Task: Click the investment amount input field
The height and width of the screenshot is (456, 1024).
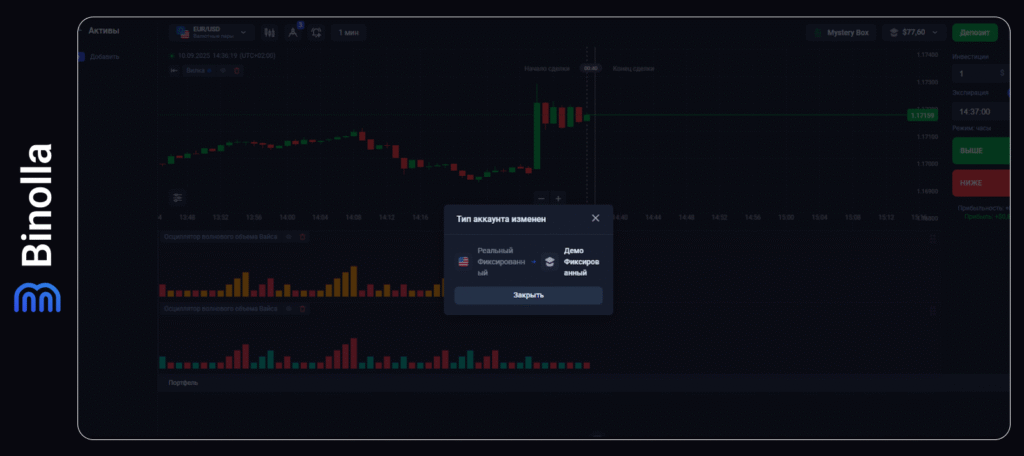Action: pyautogui.click(x=978, y=74)
